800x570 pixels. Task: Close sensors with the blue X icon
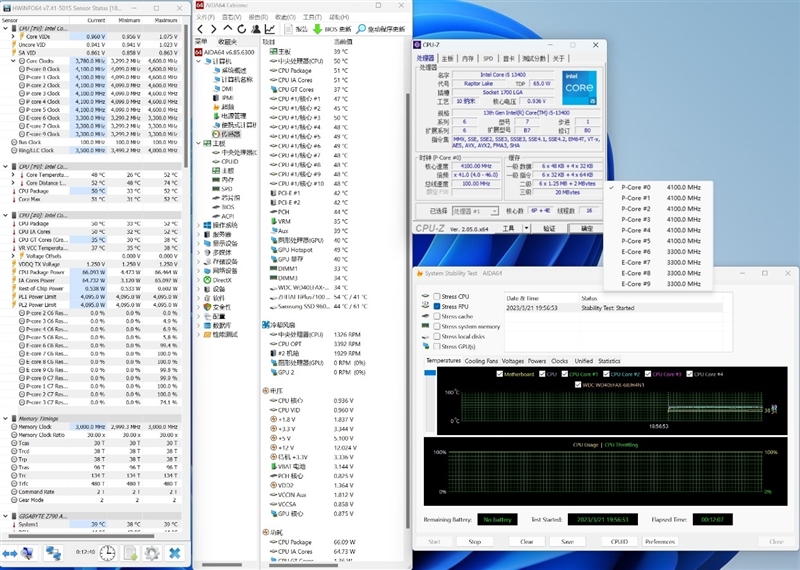pyautogui.click(x=174, y=553)
